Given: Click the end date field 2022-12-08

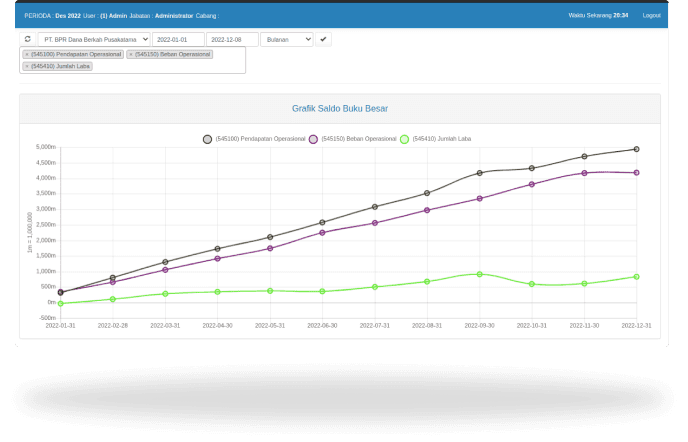Looking at the screenshot, I should tap(232, 39).
